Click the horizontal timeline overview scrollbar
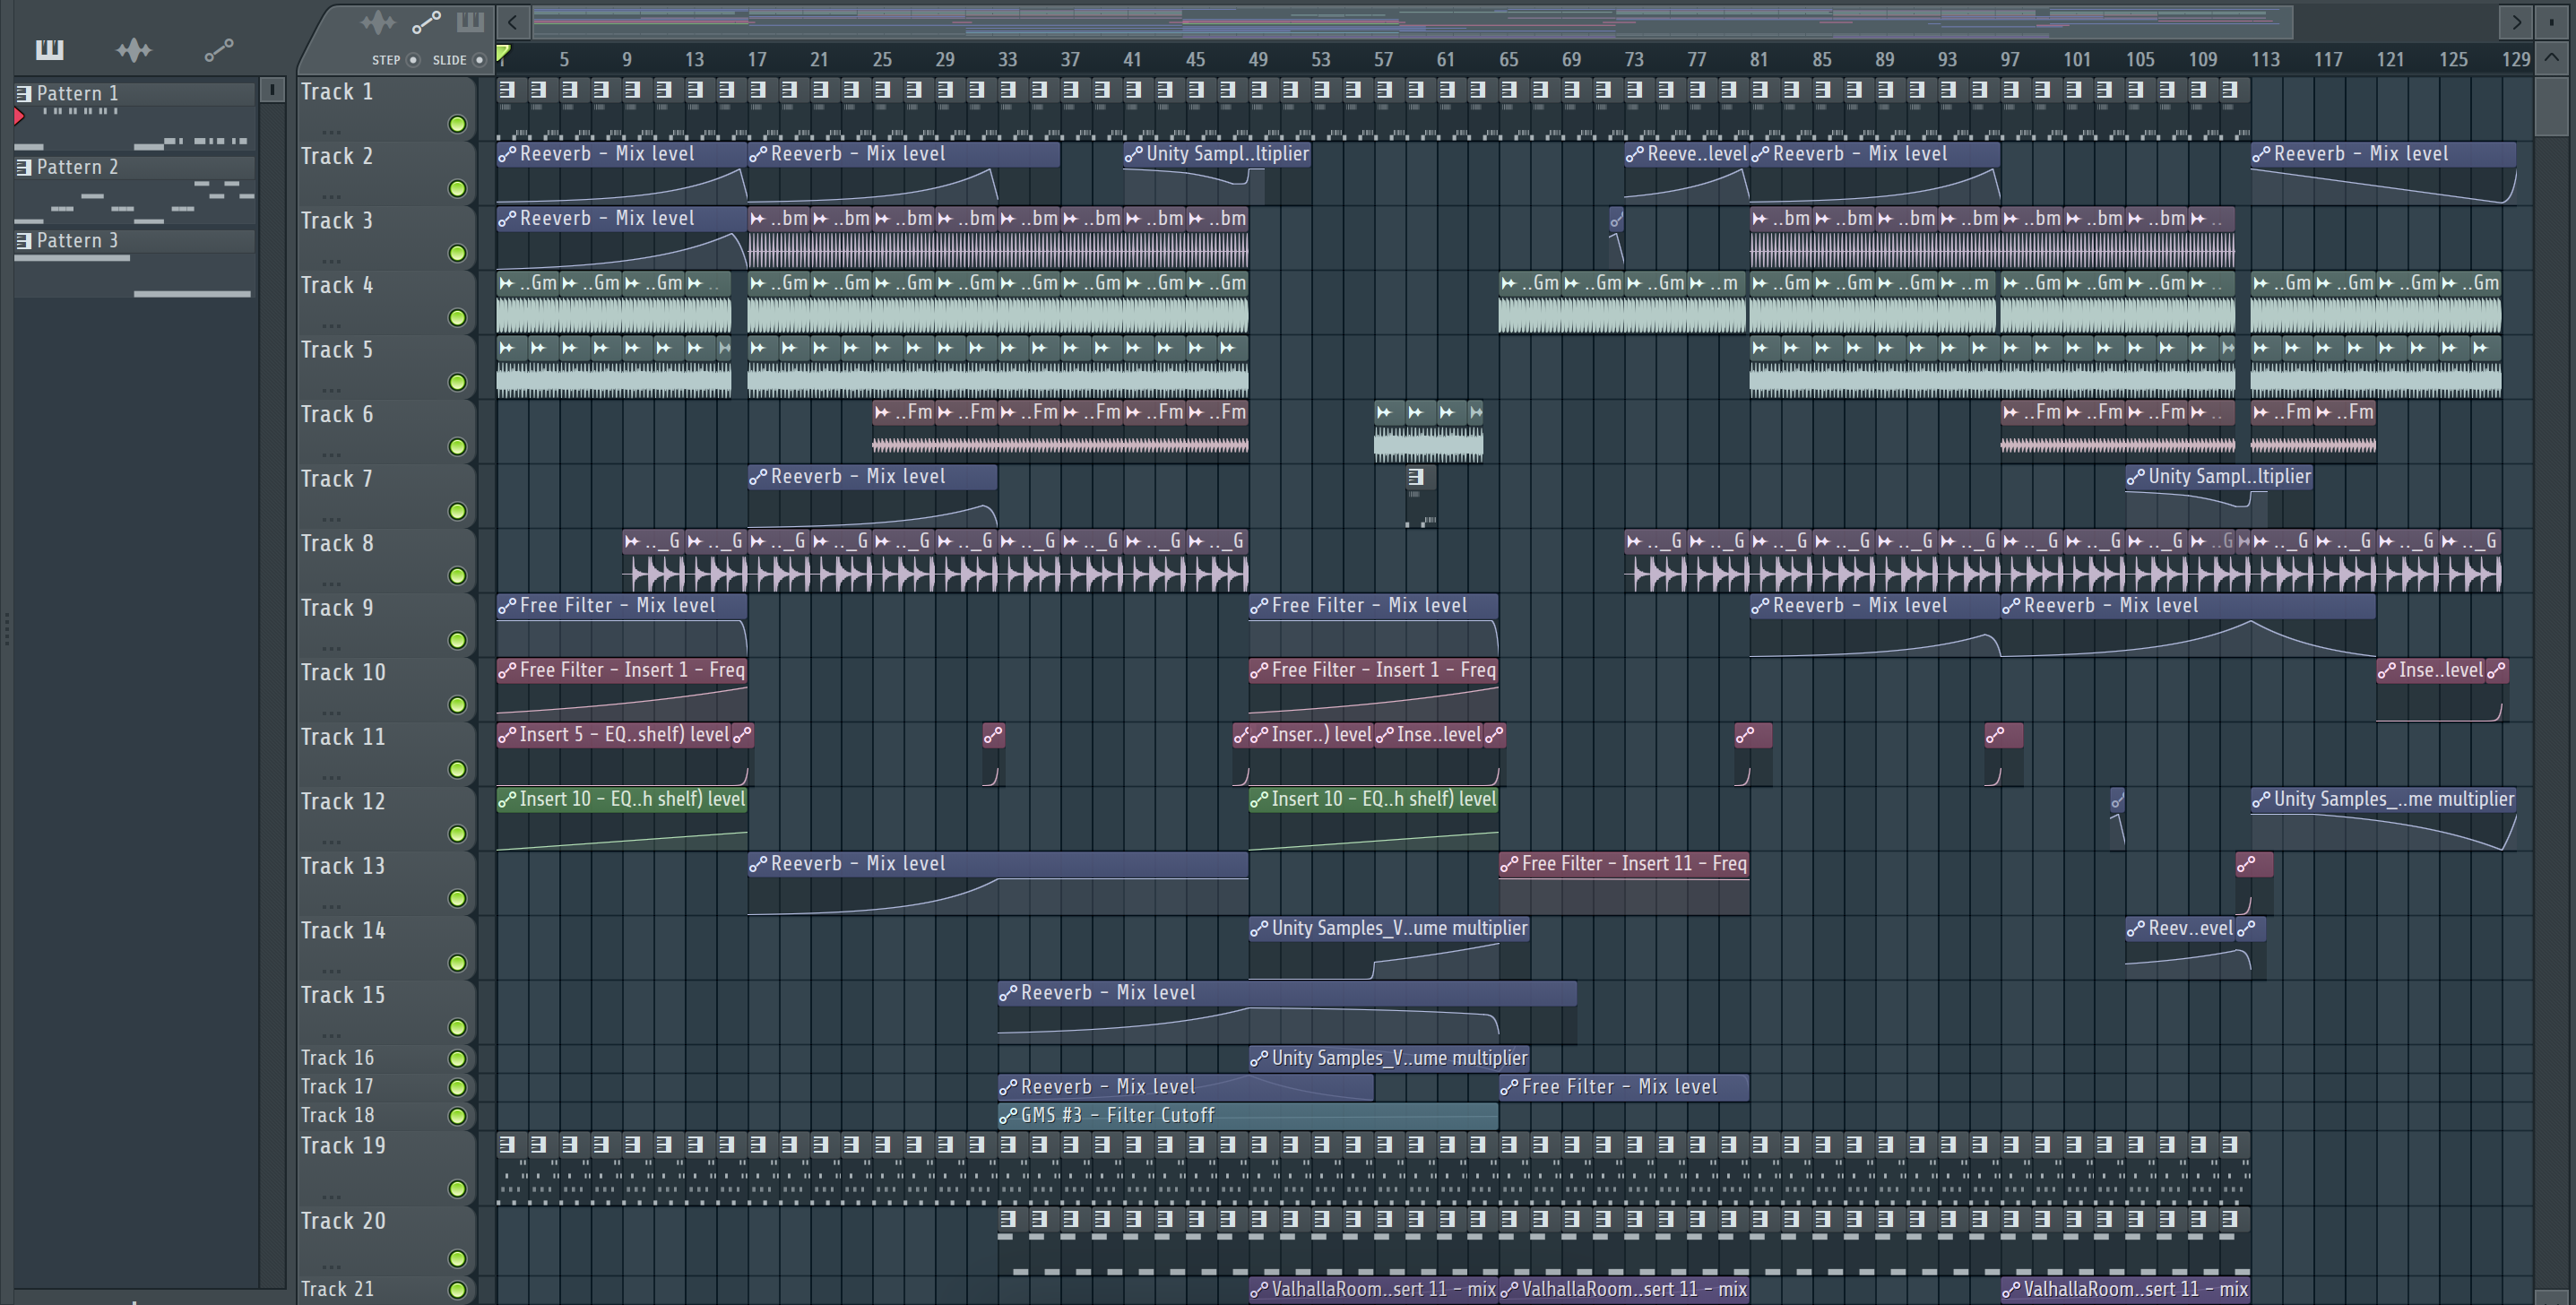This screenshot has height=1305, width=2576. (x=1412, y=21)
